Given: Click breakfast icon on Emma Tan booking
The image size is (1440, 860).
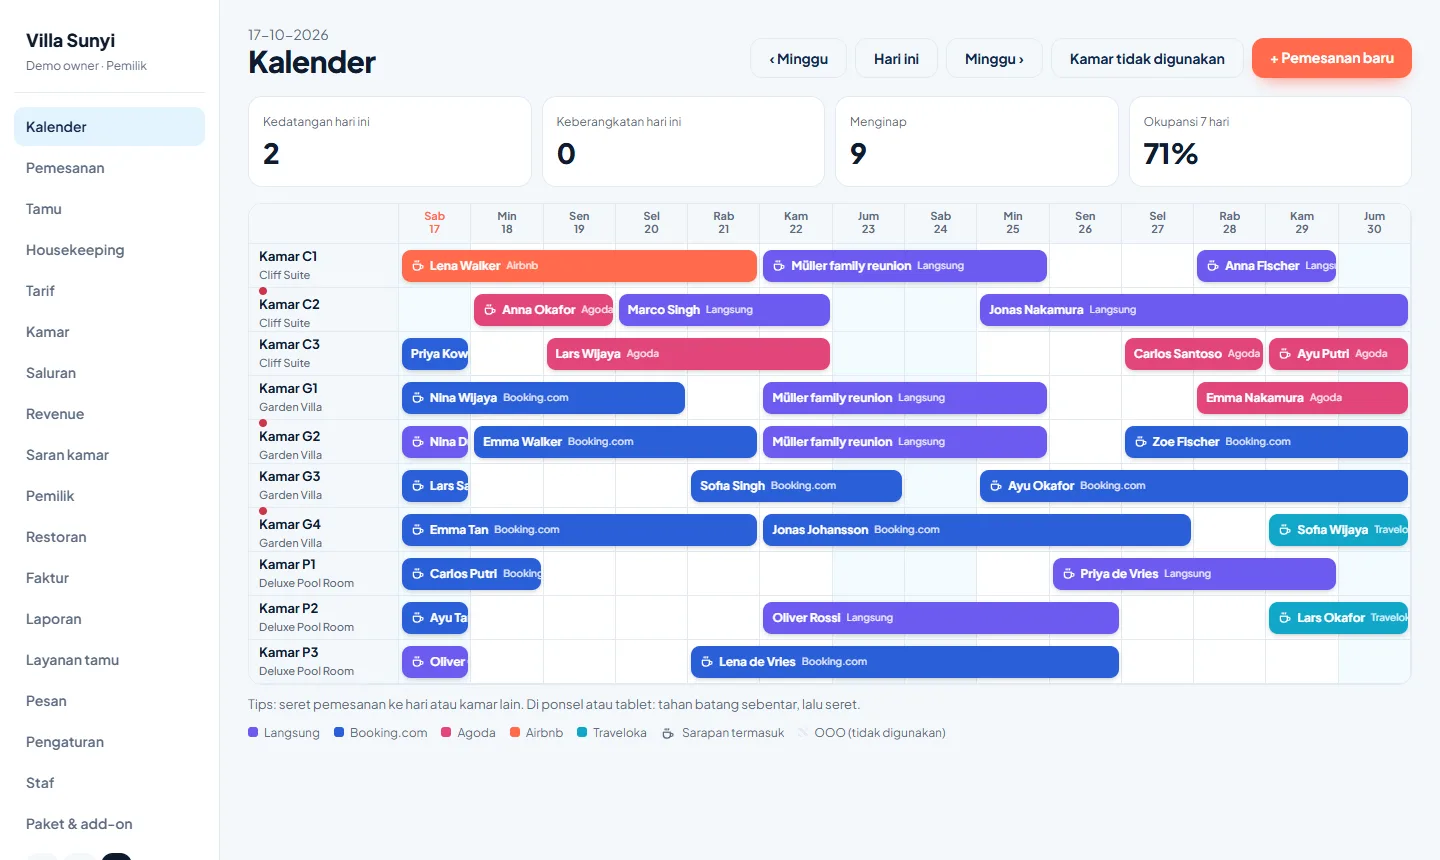Looking at the screenshot, I should click(x=417, y=530).
